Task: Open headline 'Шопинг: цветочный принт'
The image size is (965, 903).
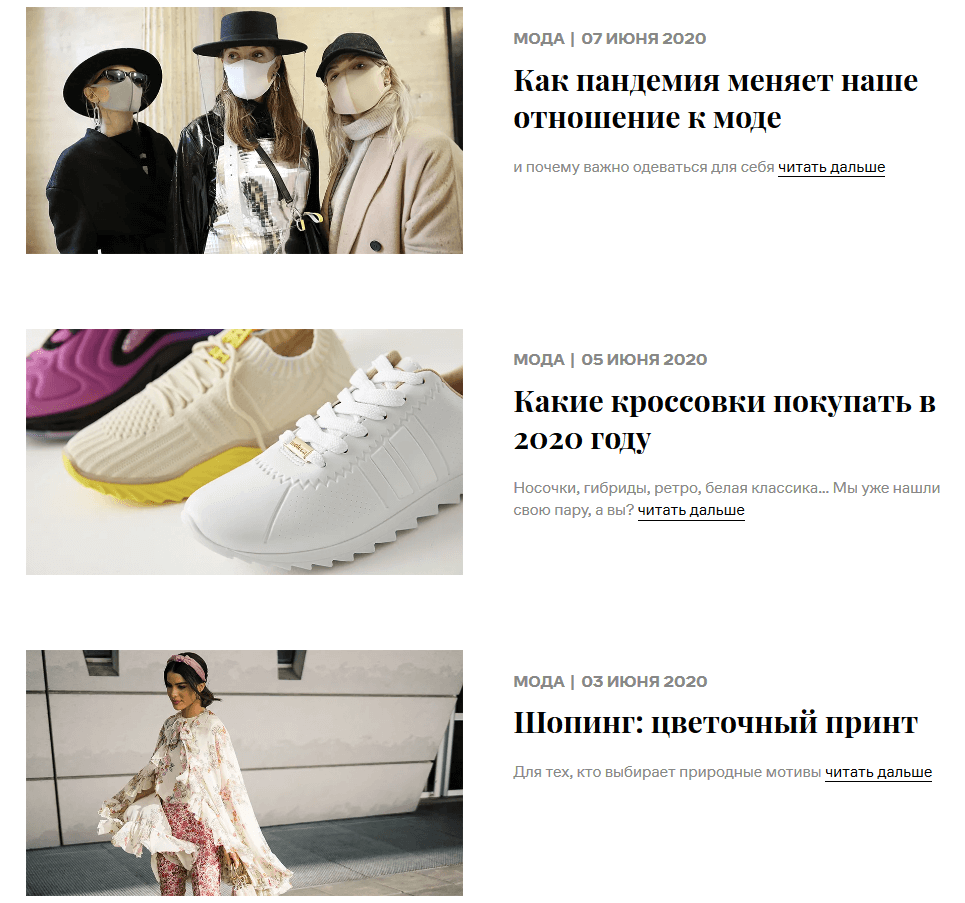Action: point(715,723)
